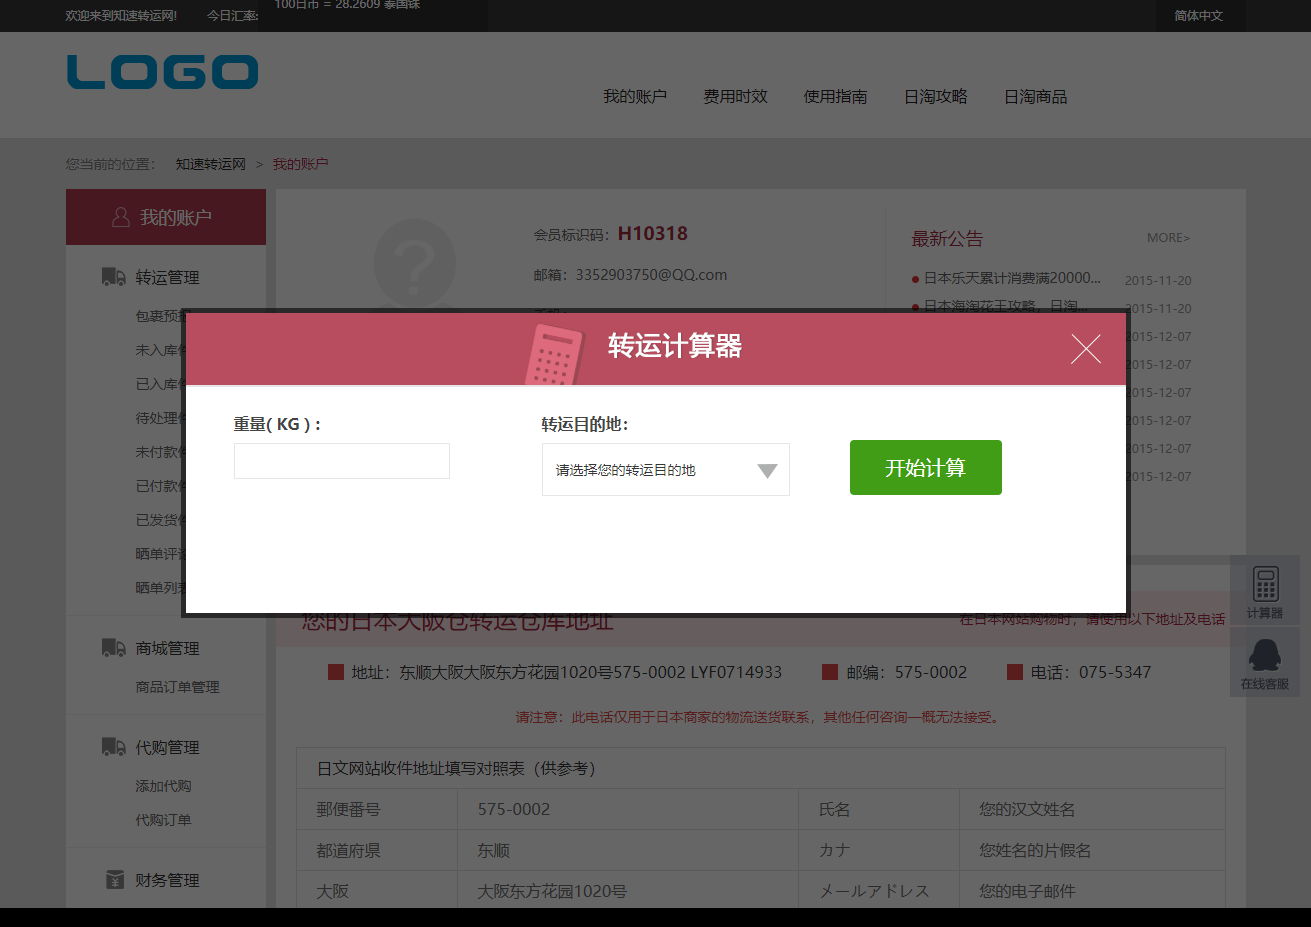1311x927 pixels.
Task: Click the truck icon beside 代购管理
Action: (x=113, y=747)
